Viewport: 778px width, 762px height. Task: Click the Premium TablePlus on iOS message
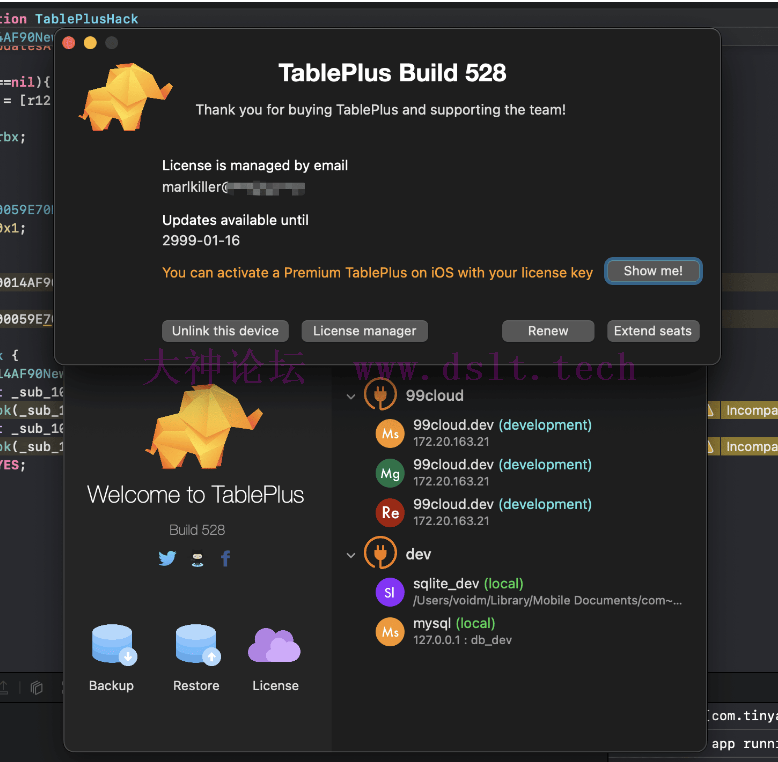click(x=378, y=273)
